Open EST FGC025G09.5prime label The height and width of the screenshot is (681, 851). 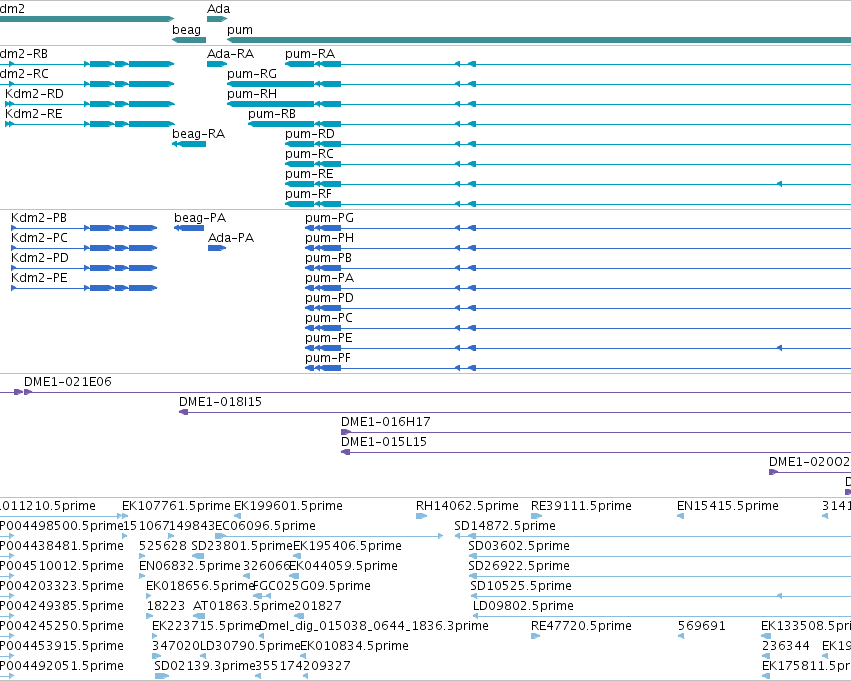tap(312, 587)
